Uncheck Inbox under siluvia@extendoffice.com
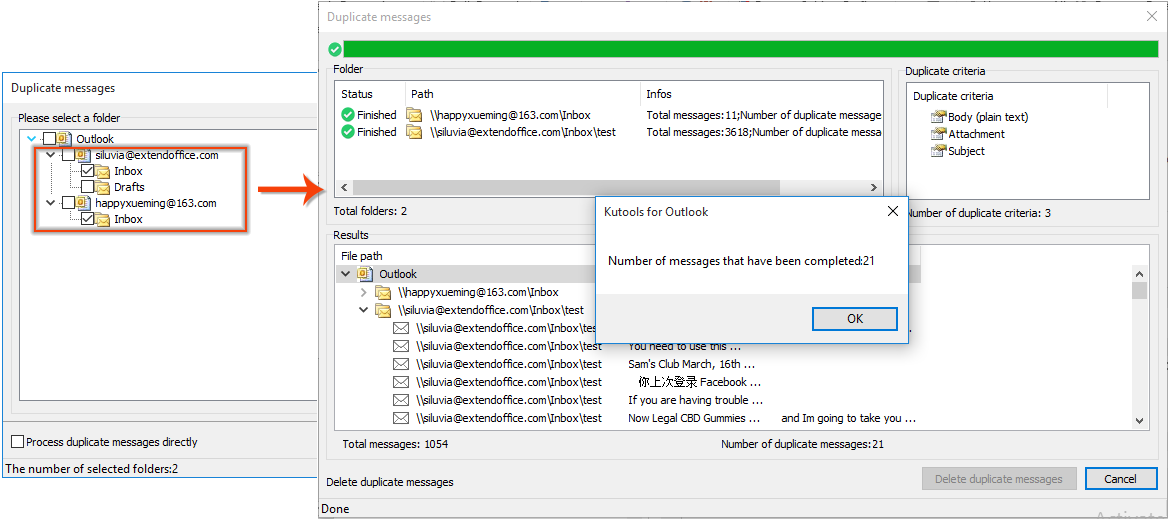1169x520 pixels. (87, 171)
